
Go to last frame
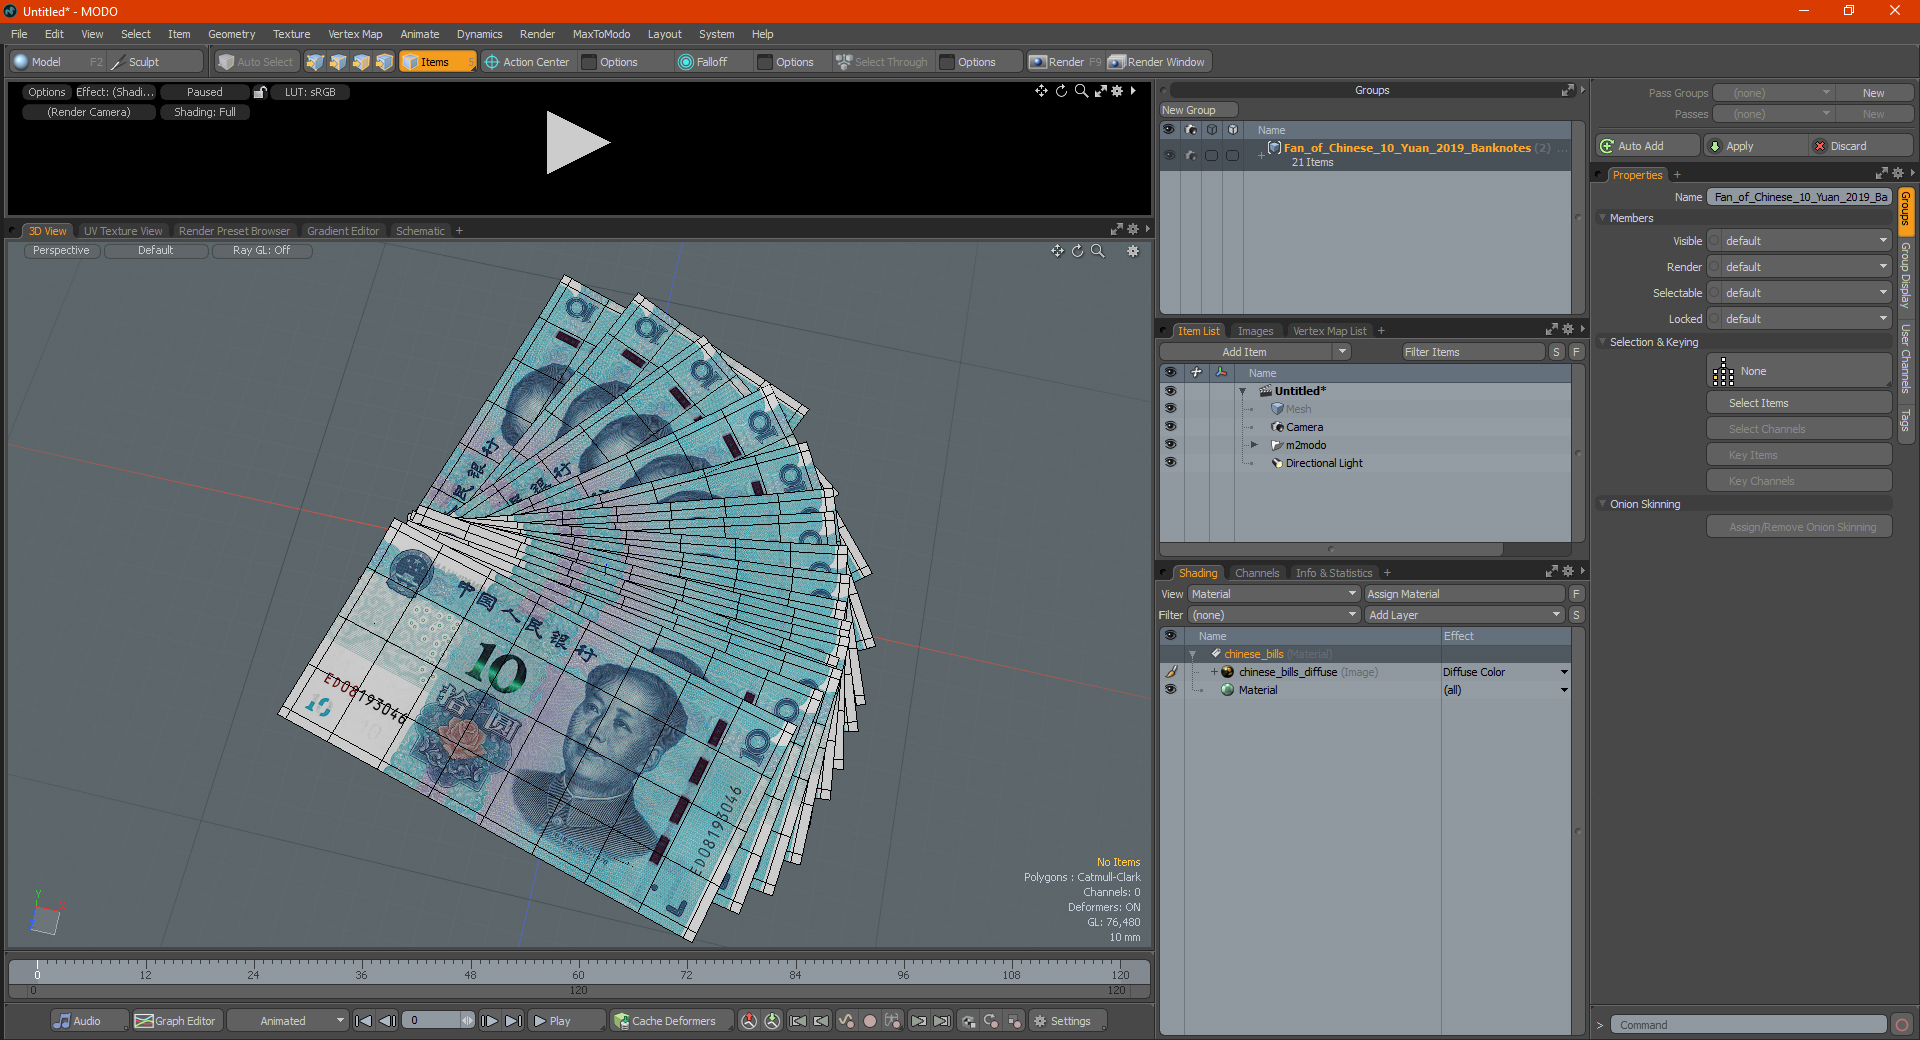tap(513, 1021)
